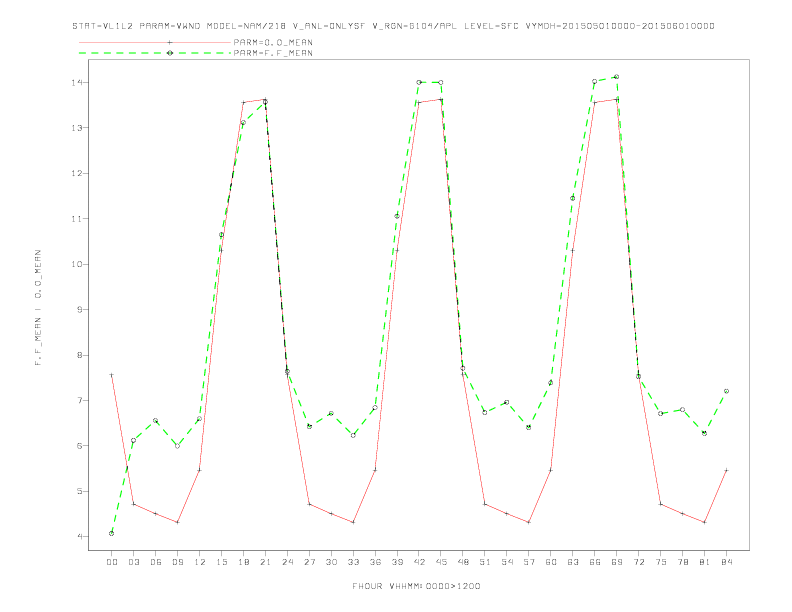Click the x-axis title FHOUR VHHMM:0000>1200

click(416, 586)
